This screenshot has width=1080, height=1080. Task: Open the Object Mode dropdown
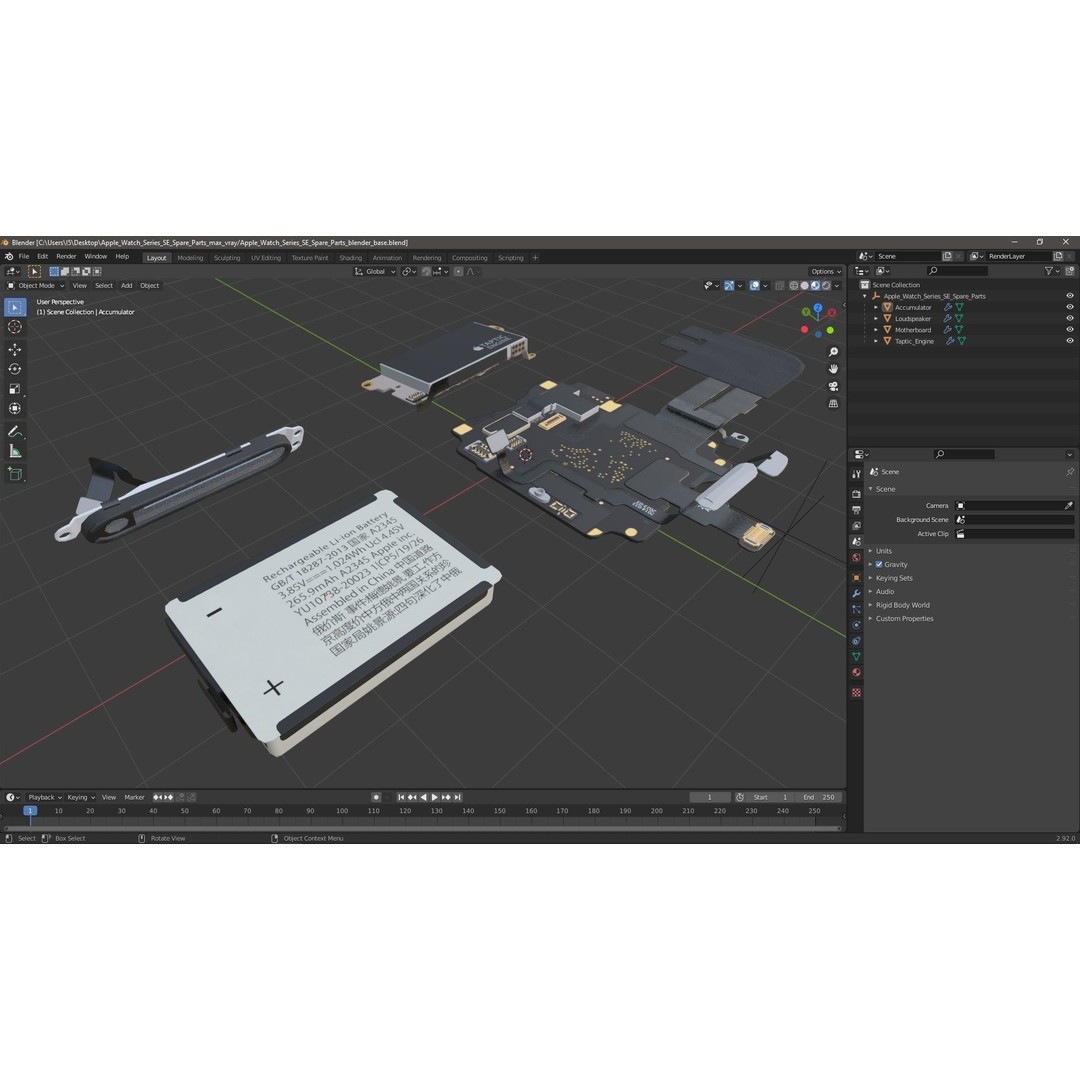point(36,285)
